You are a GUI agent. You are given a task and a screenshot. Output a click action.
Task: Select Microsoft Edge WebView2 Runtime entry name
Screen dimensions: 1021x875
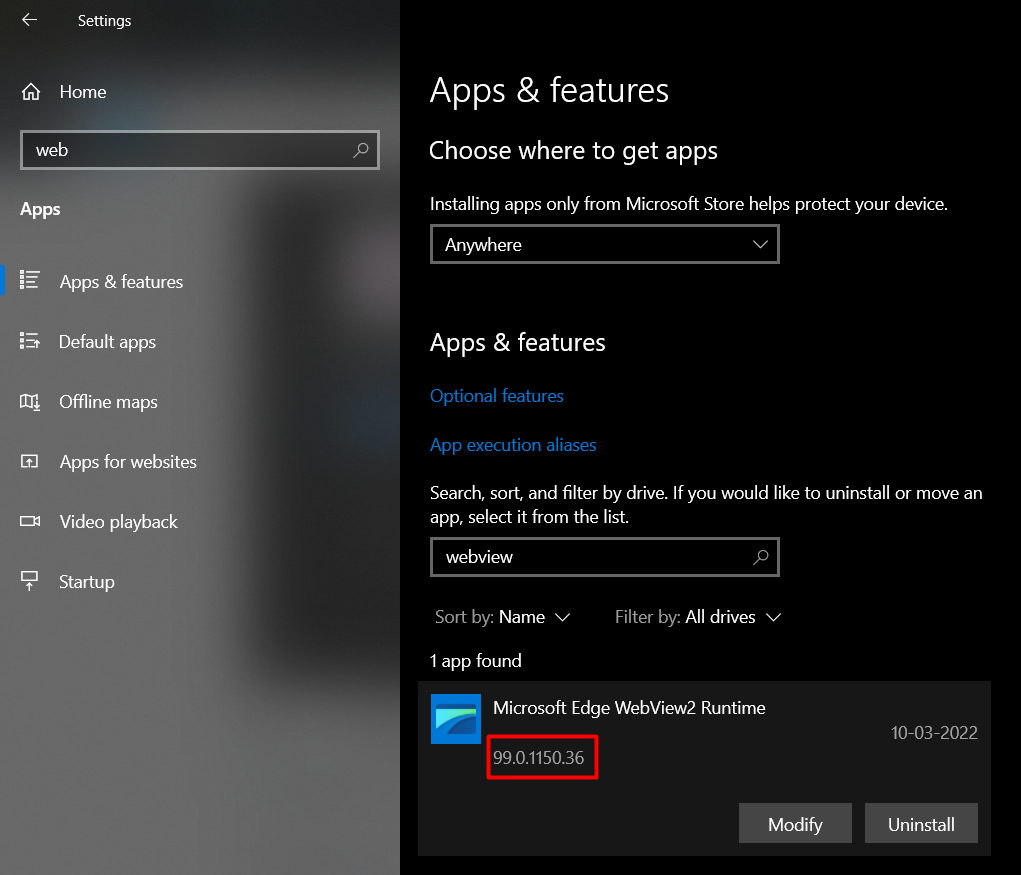[629, 708]
